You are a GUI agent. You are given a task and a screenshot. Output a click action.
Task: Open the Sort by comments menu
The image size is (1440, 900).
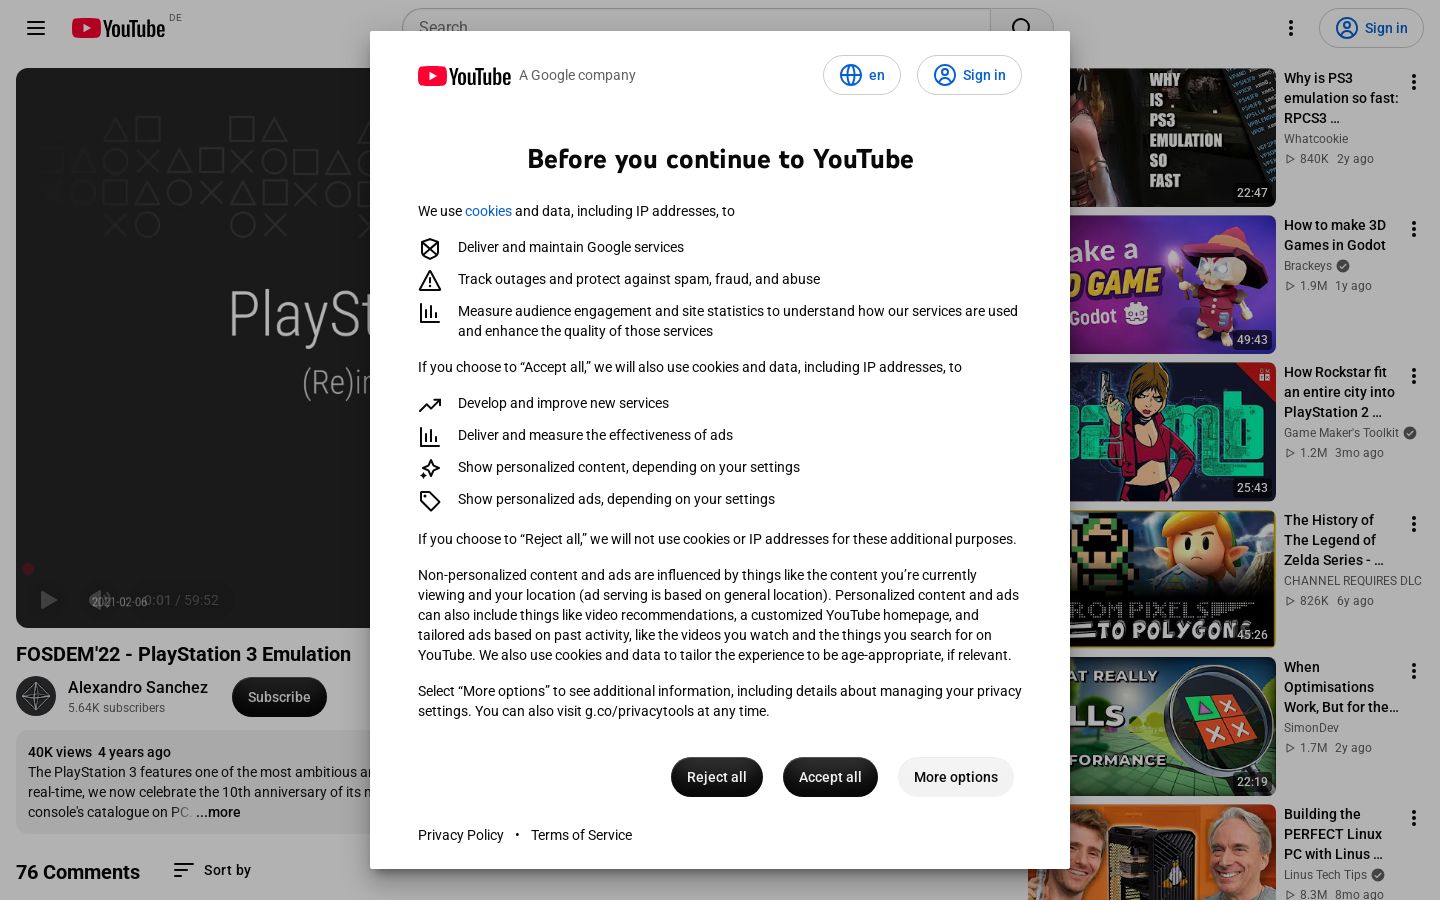click(212, 870)
